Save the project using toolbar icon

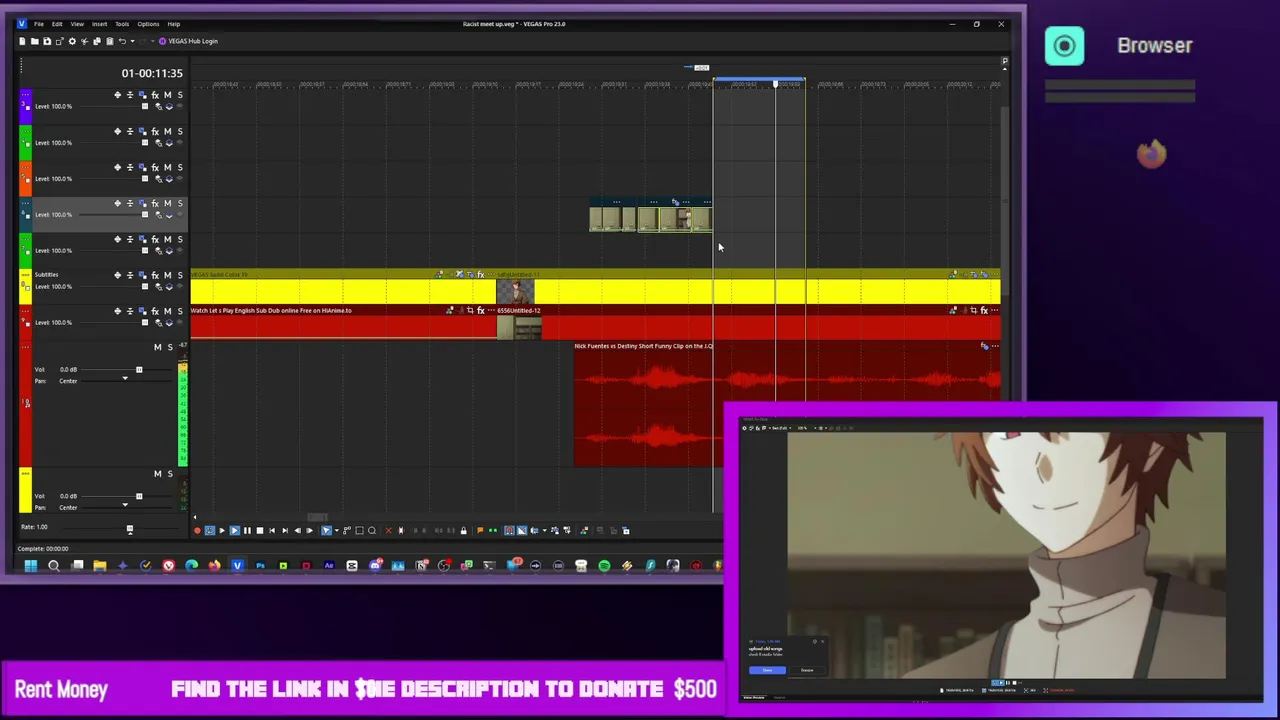(47, 41)
